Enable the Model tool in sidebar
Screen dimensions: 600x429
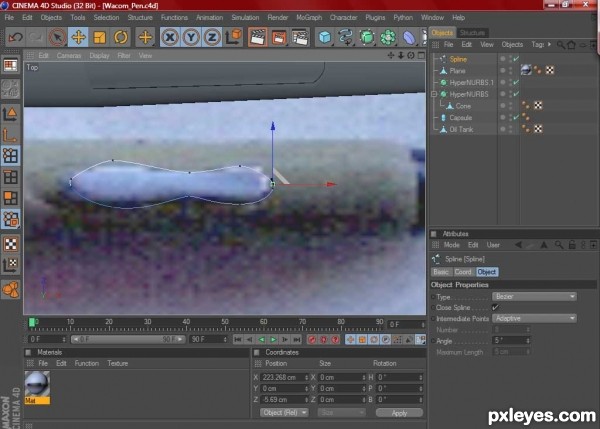[10, 114]
